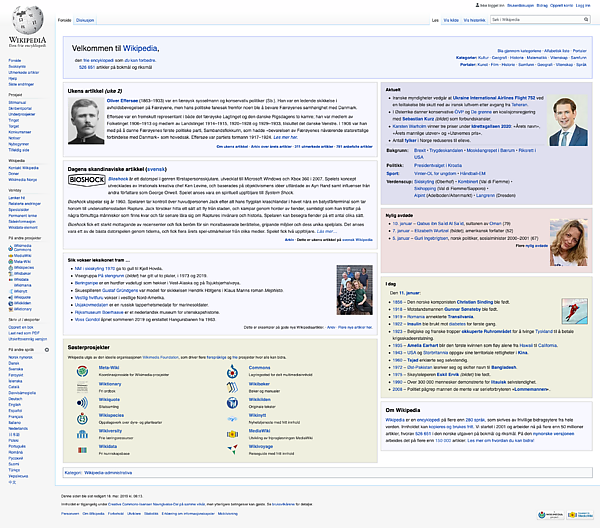Open Brexit link in Bakgrunn row
Screen dimensions: 600x528
pos(420,150)
